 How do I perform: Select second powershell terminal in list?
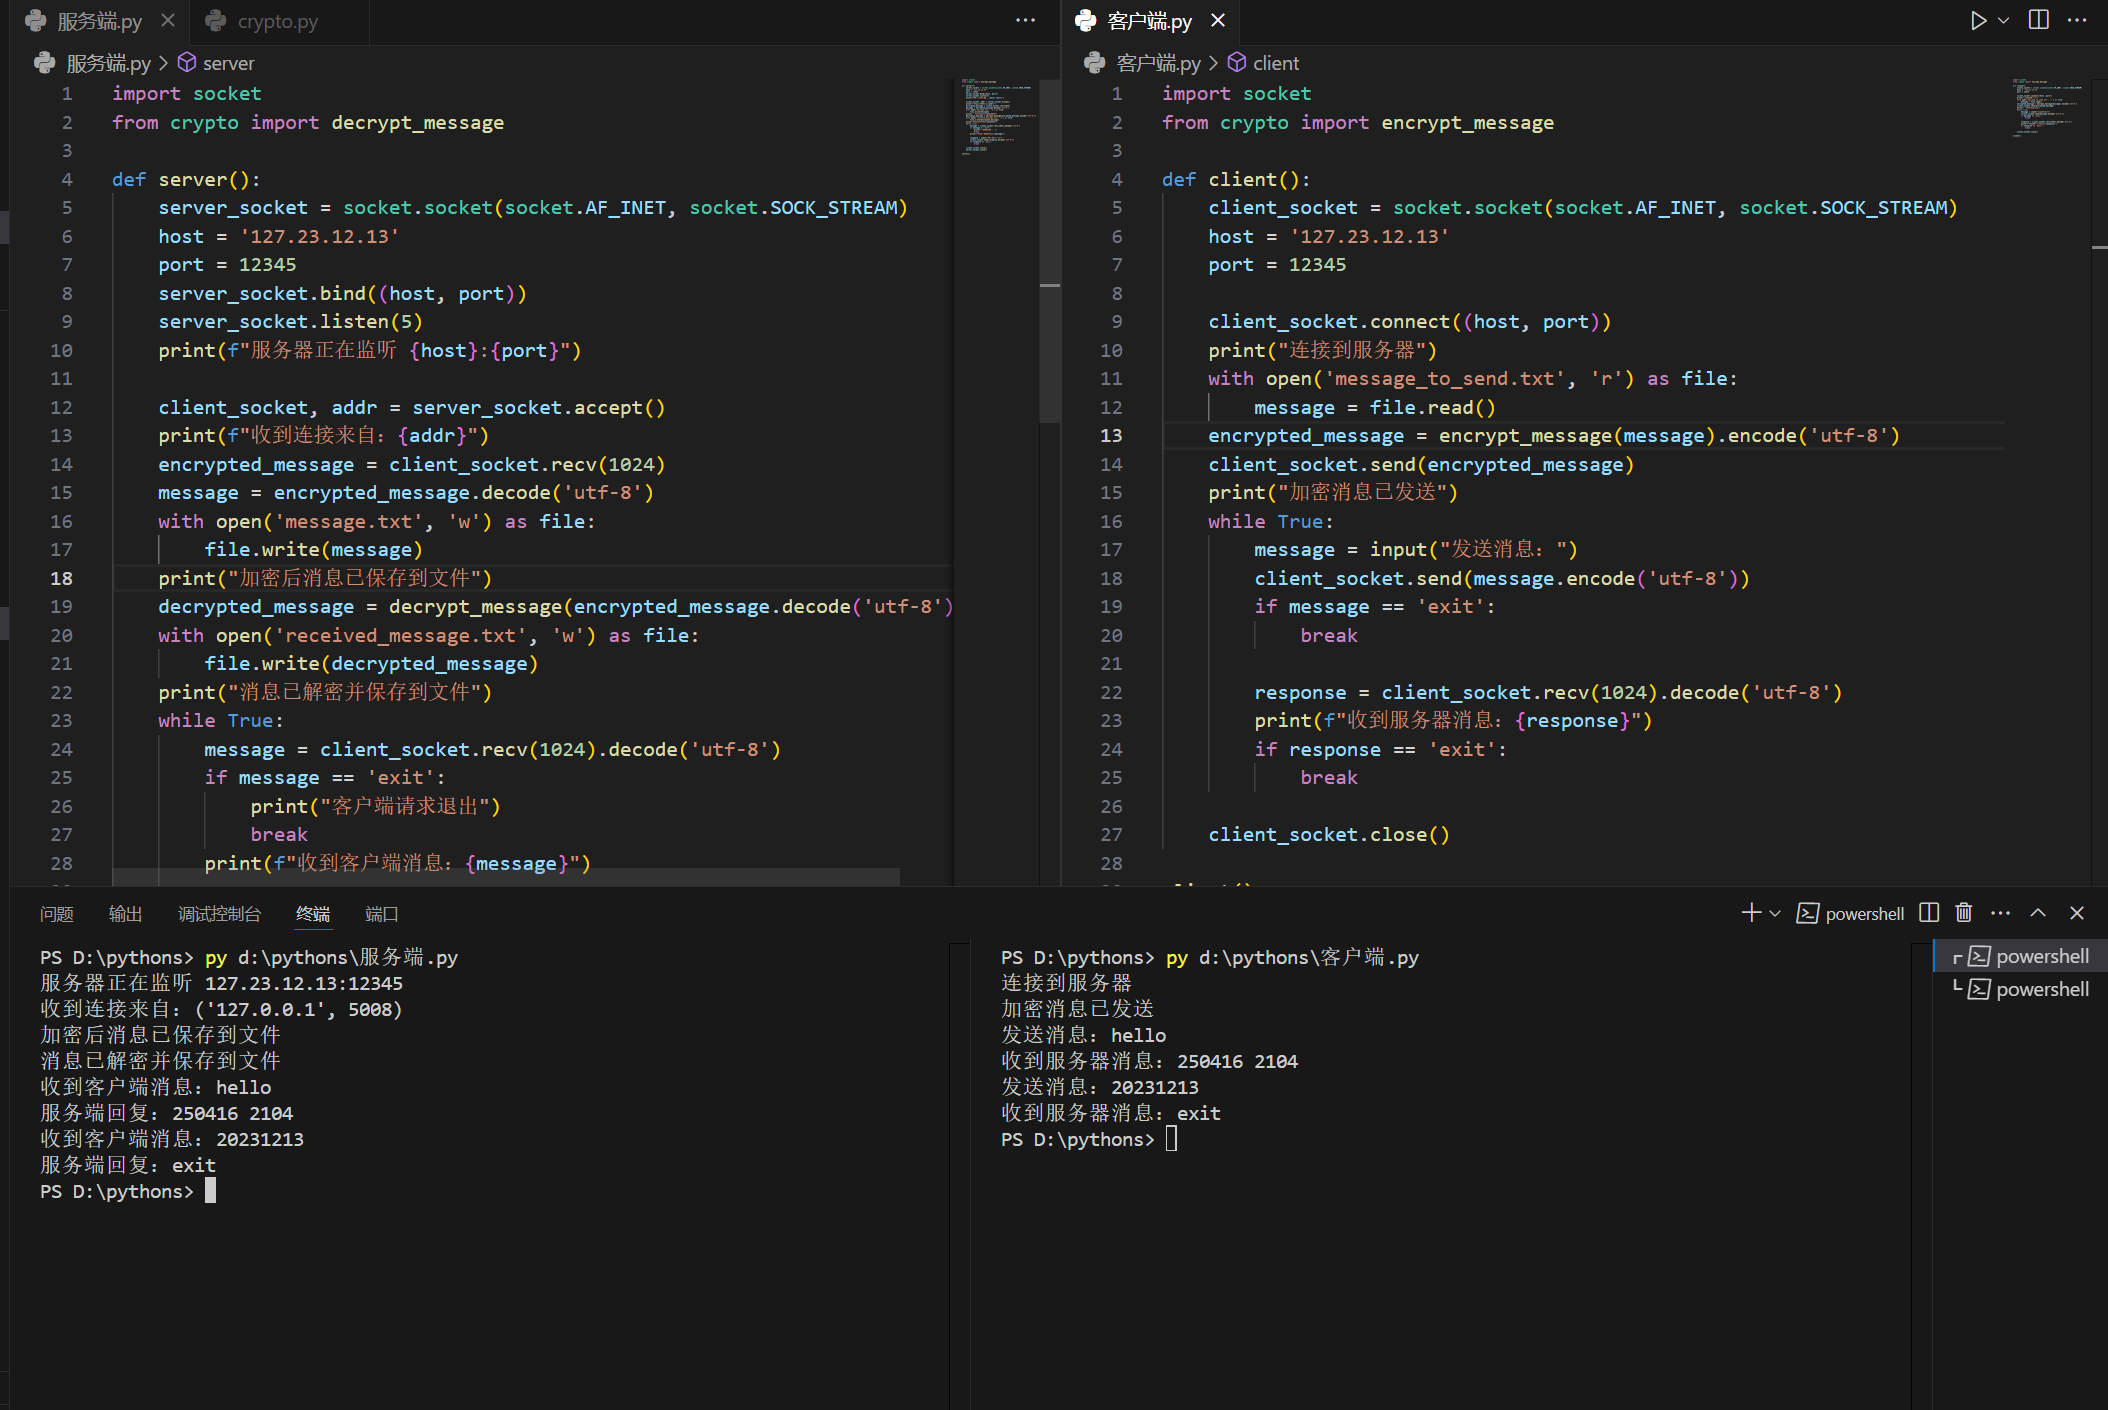(x=2040, y=989)
